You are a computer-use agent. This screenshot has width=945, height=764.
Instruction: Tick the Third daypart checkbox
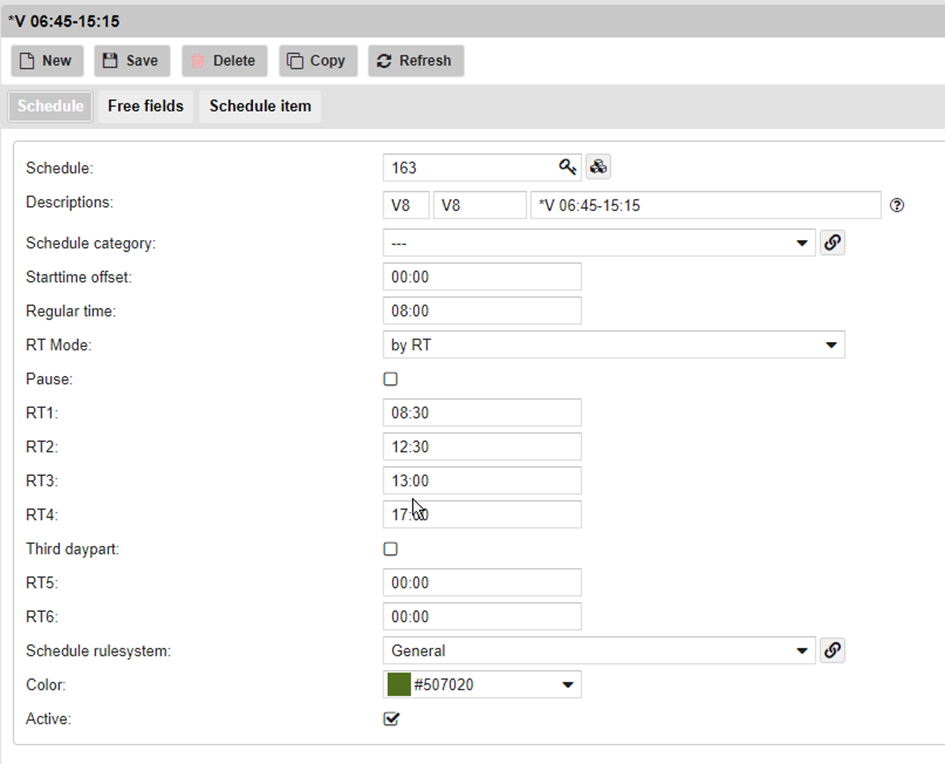click(391, 549)
